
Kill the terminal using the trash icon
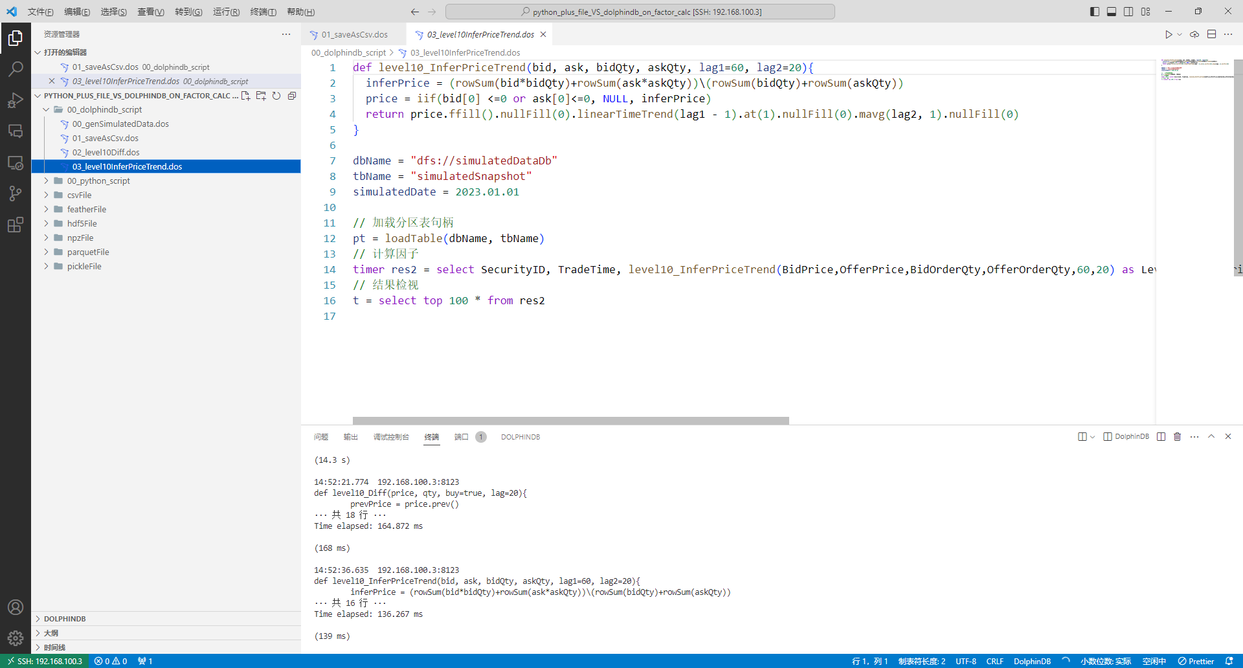[x=1177, y=437]
